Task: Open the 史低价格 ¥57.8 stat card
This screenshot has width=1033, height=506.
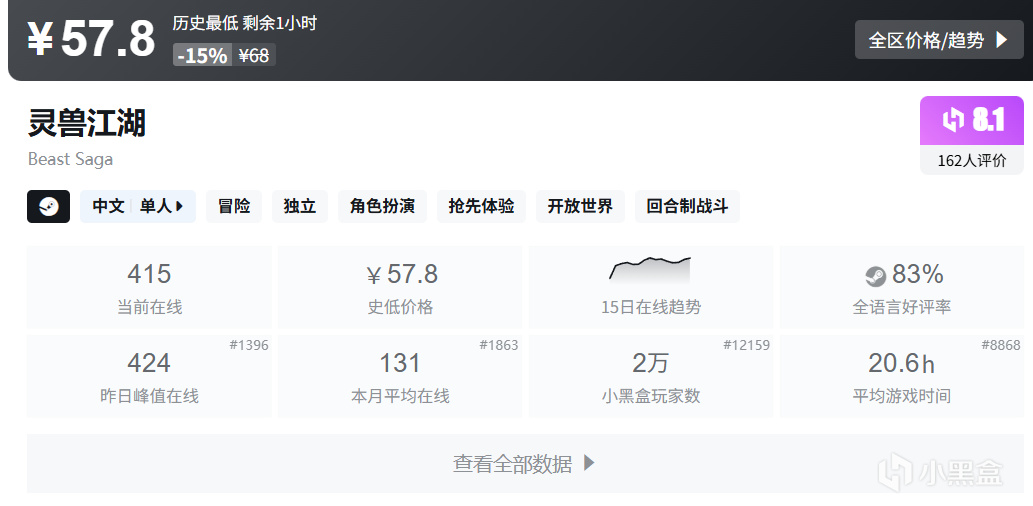Action: pos(400,287)
